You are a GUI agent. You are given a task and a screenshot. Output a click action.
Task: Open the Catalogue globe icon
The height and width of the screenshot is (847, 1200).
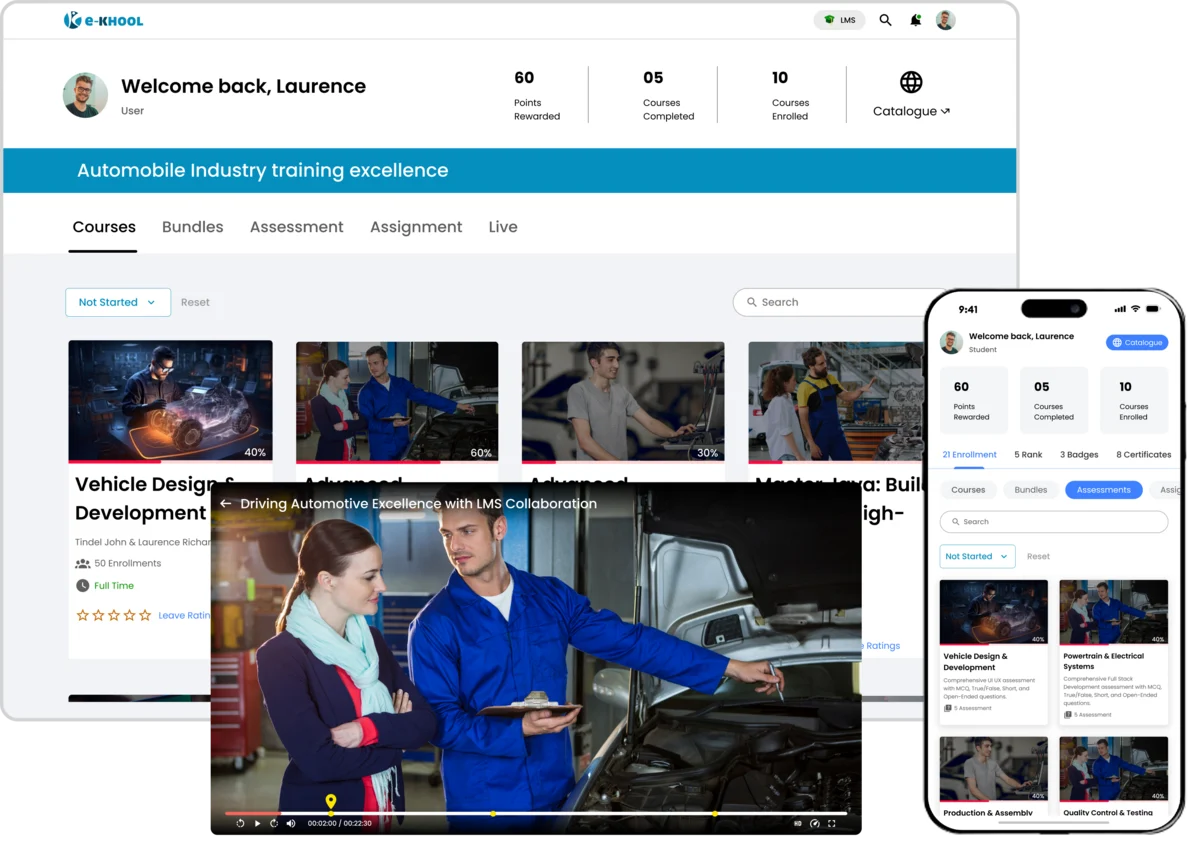click(x=909, y=83)
